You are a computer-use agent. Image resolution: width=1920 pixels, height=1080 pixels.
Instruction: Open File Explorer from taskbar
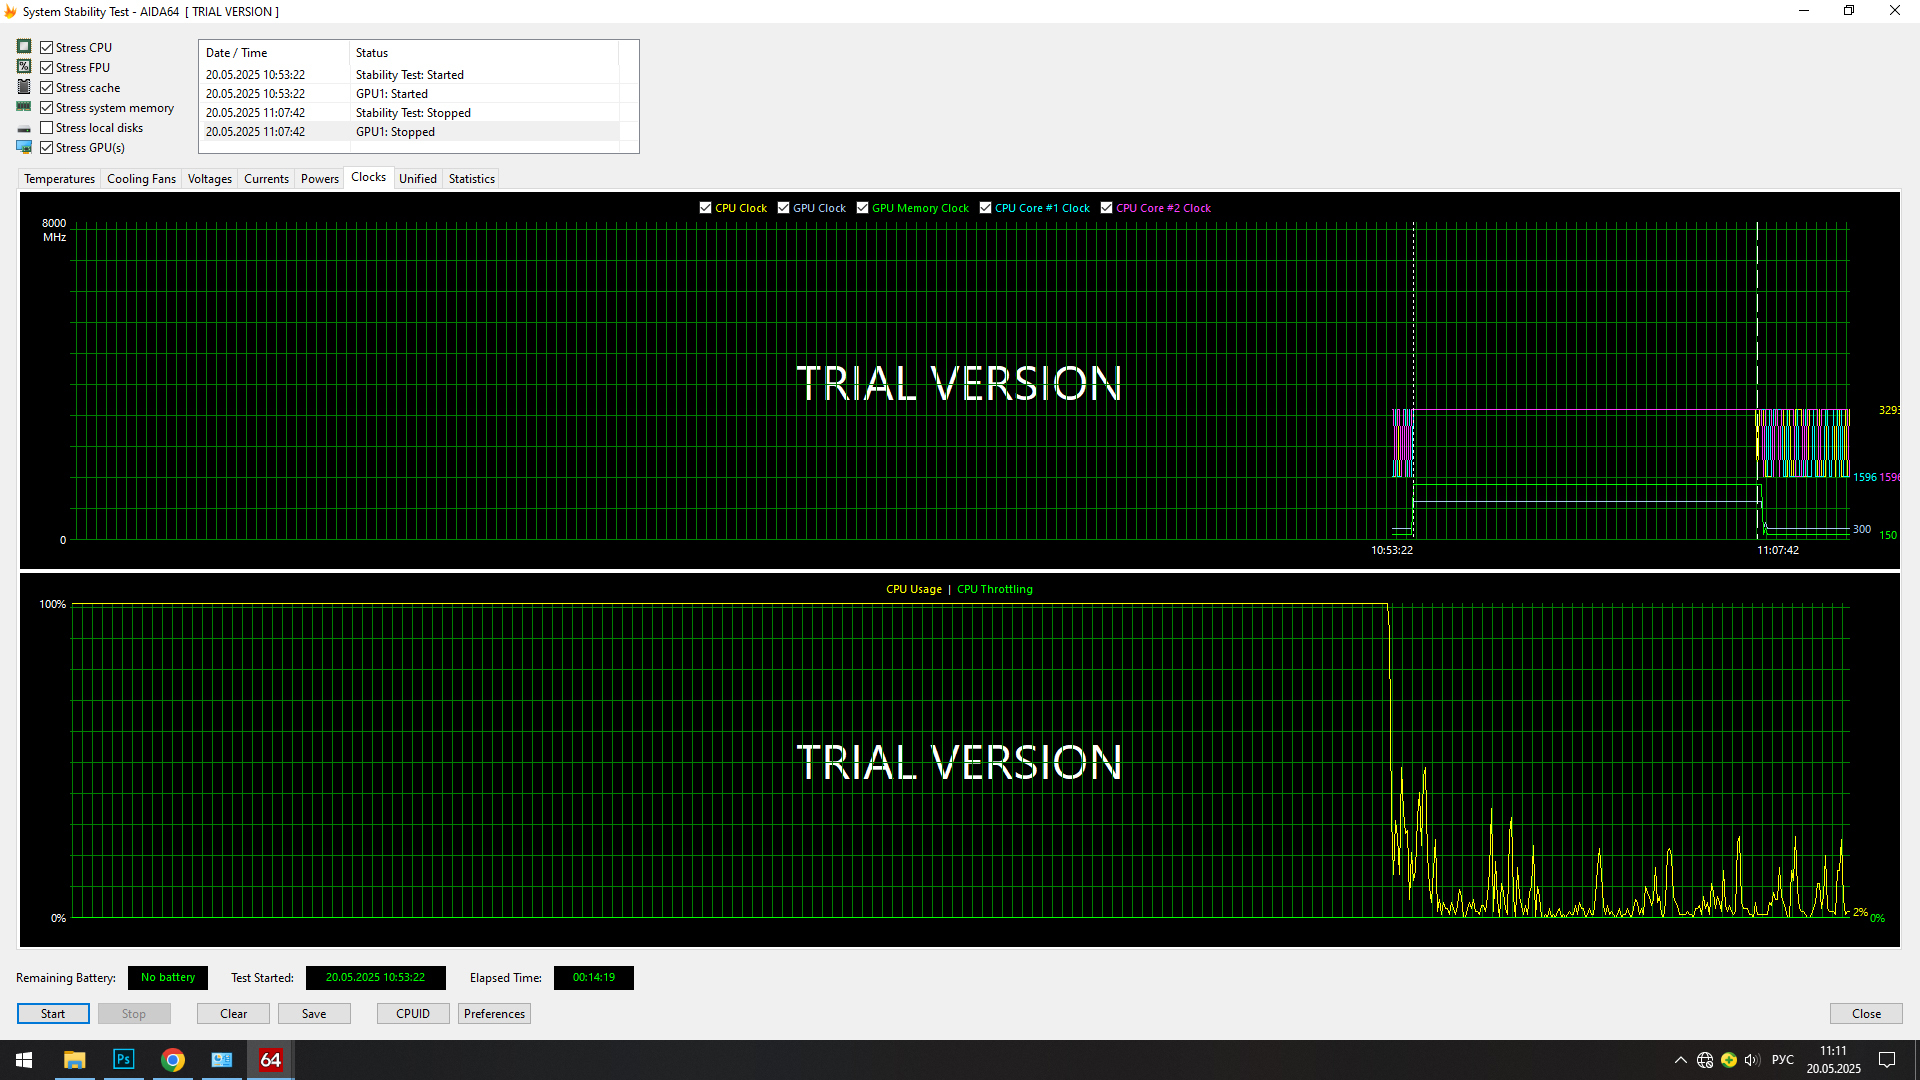click(x=74, y=1060)
